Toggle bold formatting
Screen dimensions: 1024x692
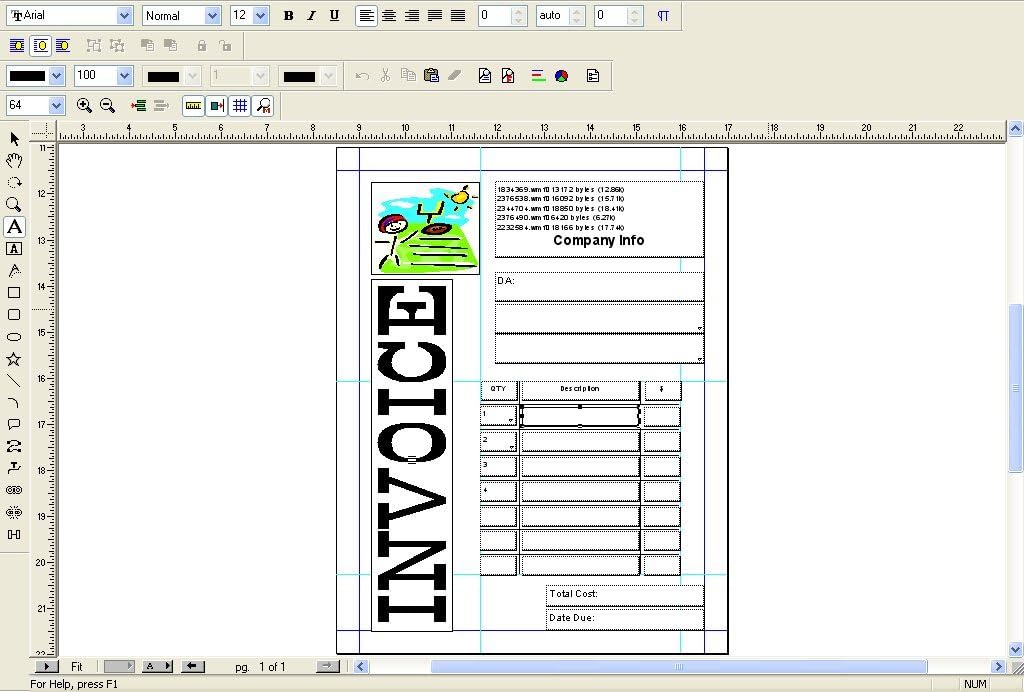pos(288,16)
